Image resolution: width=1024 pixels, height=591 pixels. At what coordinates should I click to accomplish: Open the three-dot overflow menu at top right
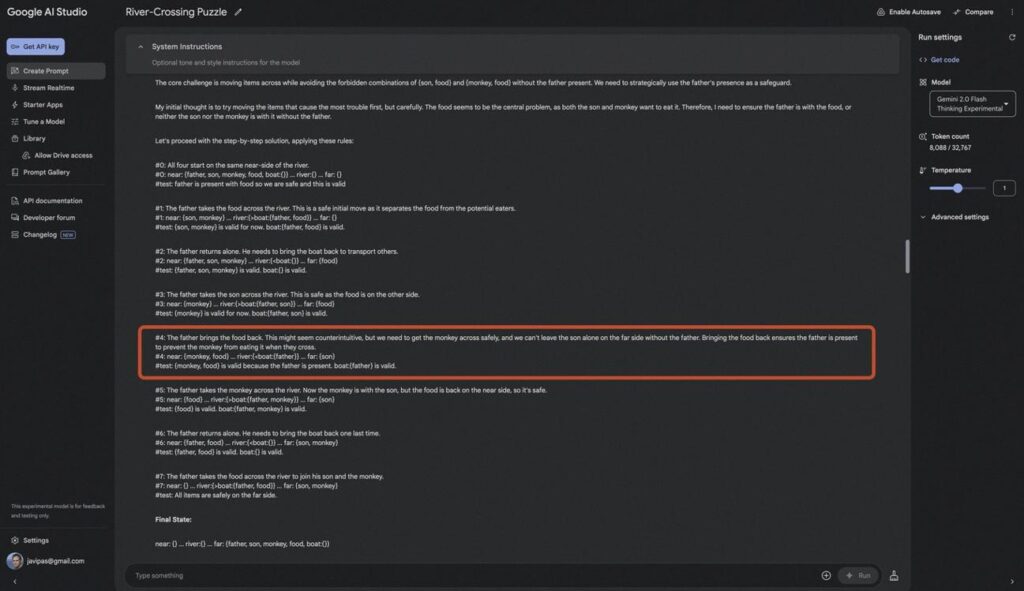click(x=1012, y=12)
